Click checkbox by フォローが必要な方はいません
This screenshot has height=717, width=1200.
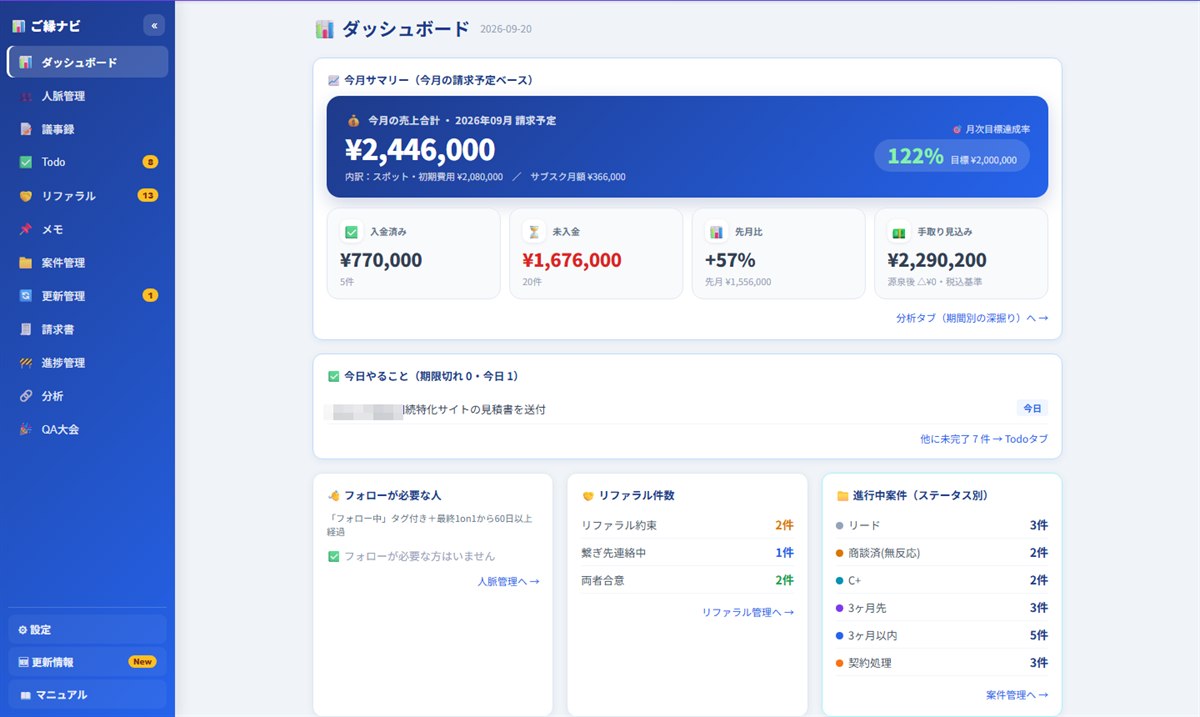point(334,556)
